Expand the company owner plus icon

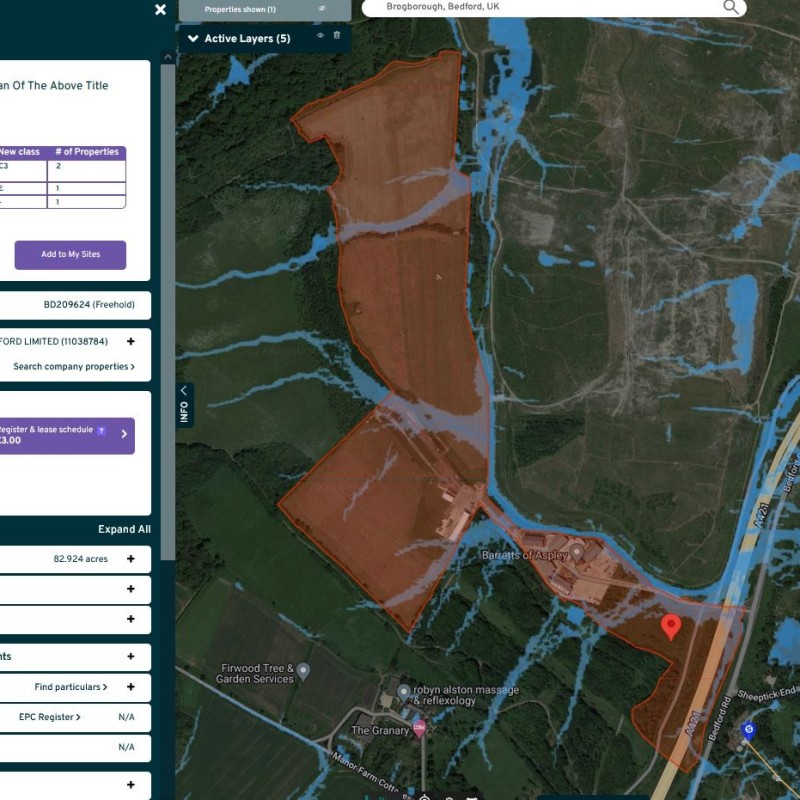coord(130,342)
